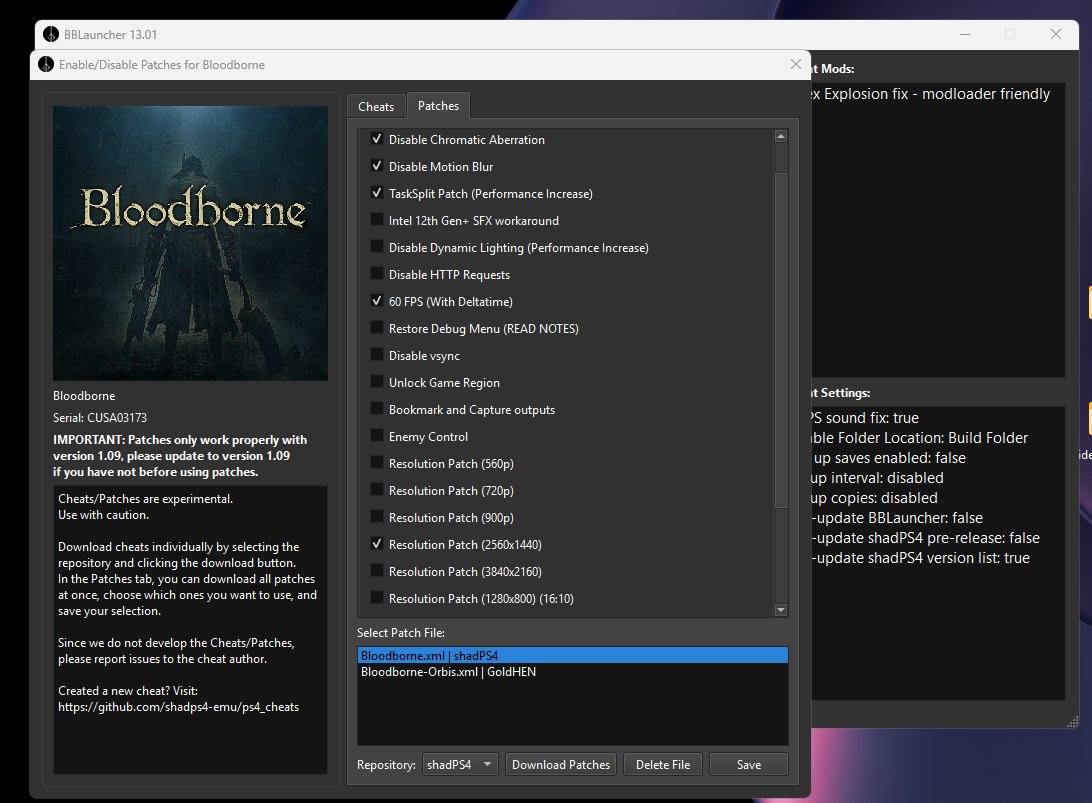
Task: Click the Bloodborne cover art image
Action: coord(190,243)
